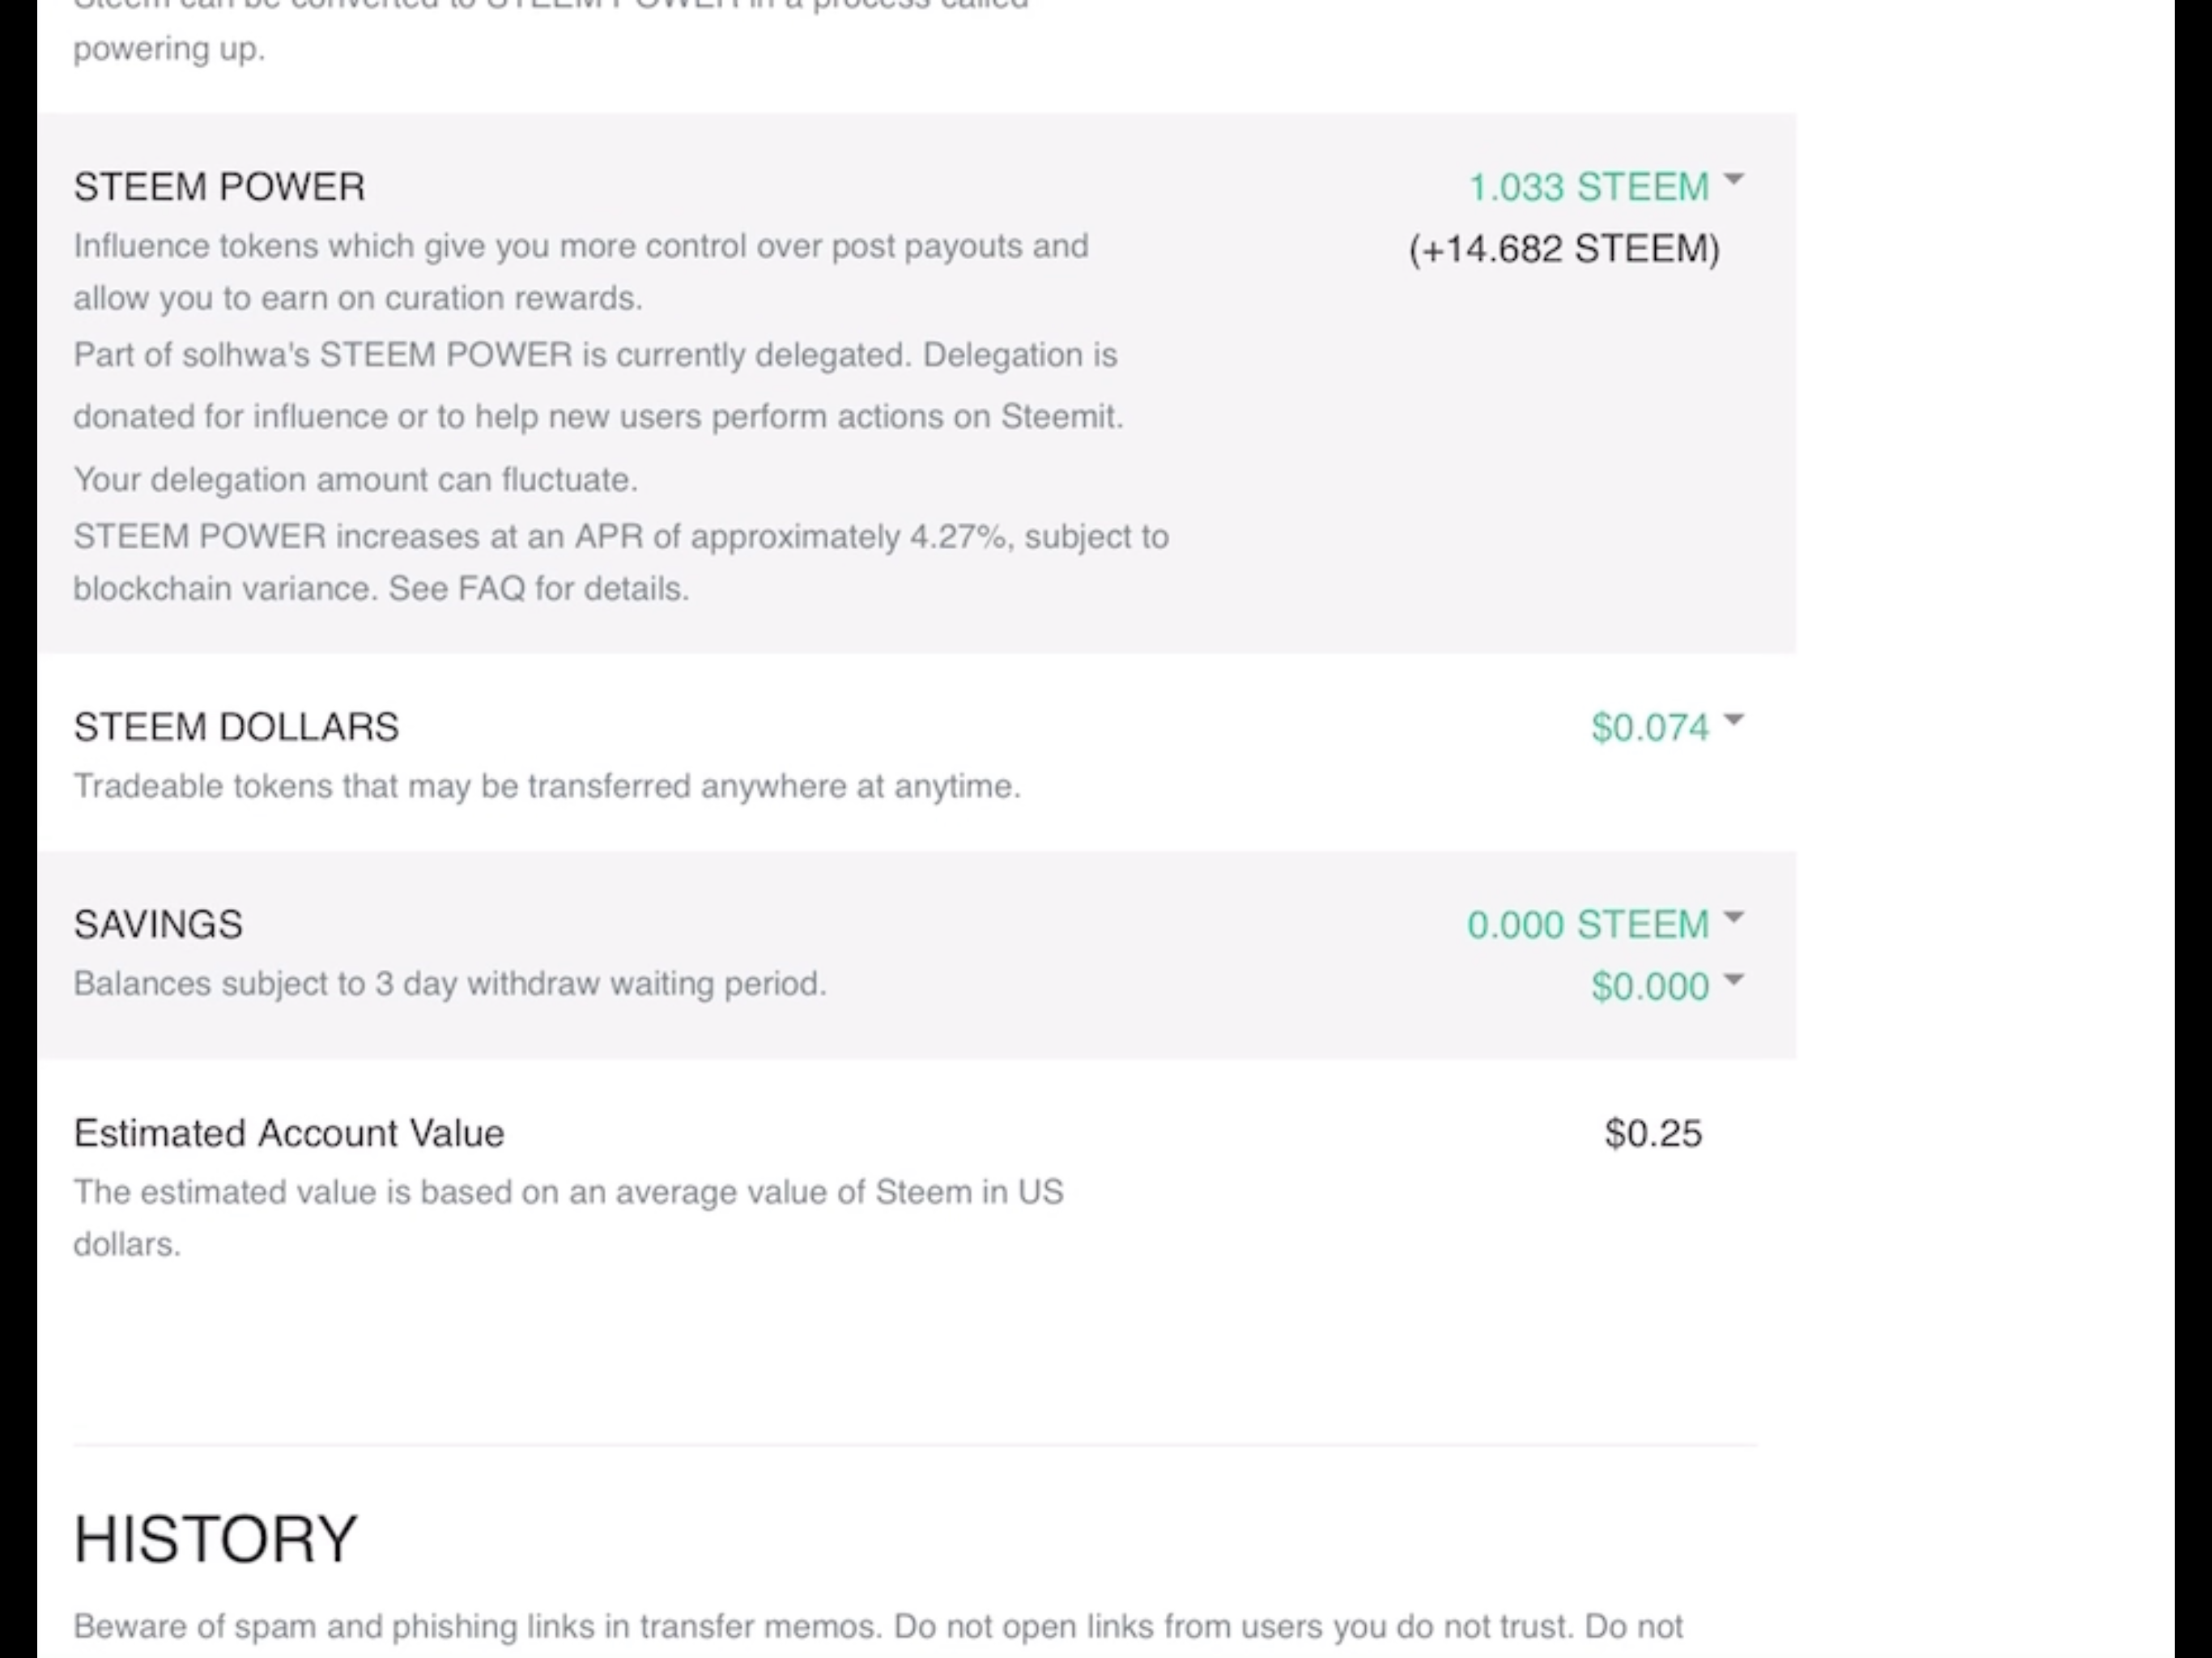Click the 3 day withdraw waiting period note
The image size is (2212, 1658).
coord(450,984)
